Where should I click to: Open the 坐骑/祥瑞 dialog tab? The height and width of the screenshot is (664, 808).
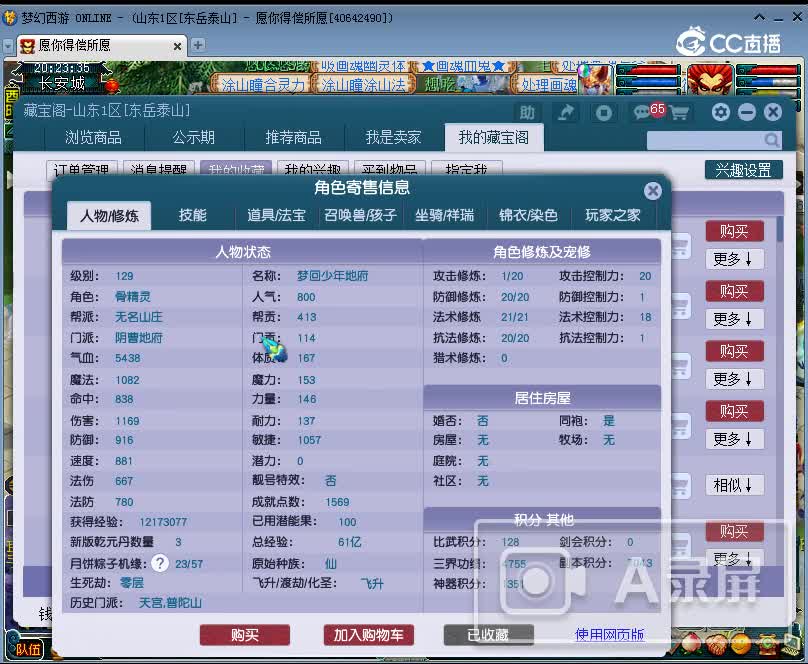click(444, 215)
